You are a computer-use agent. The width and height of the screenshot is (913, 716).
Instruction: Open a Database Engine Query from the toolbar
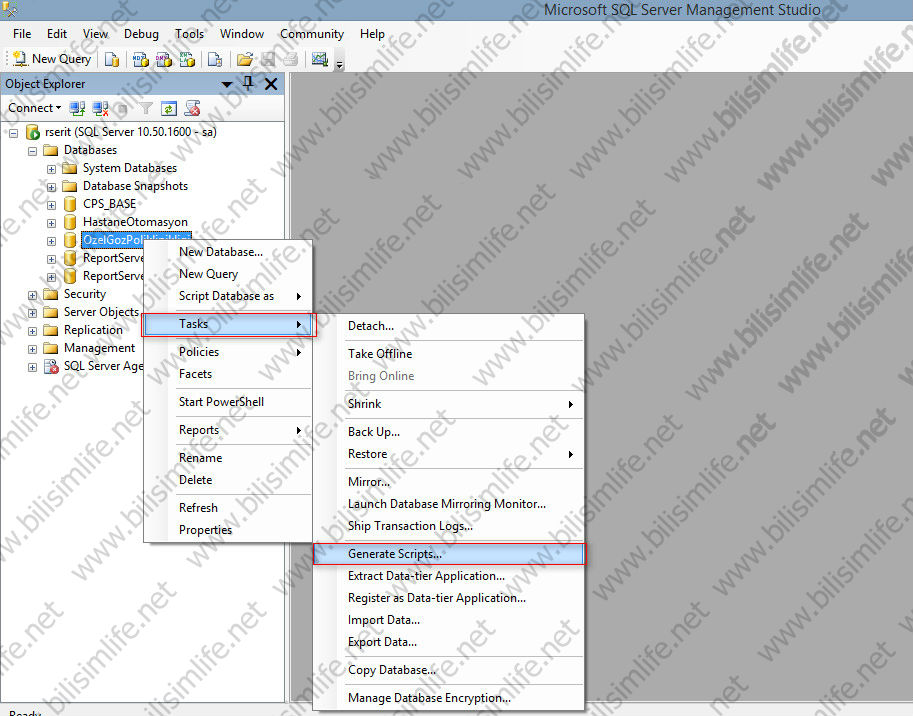tap(112, 59)
